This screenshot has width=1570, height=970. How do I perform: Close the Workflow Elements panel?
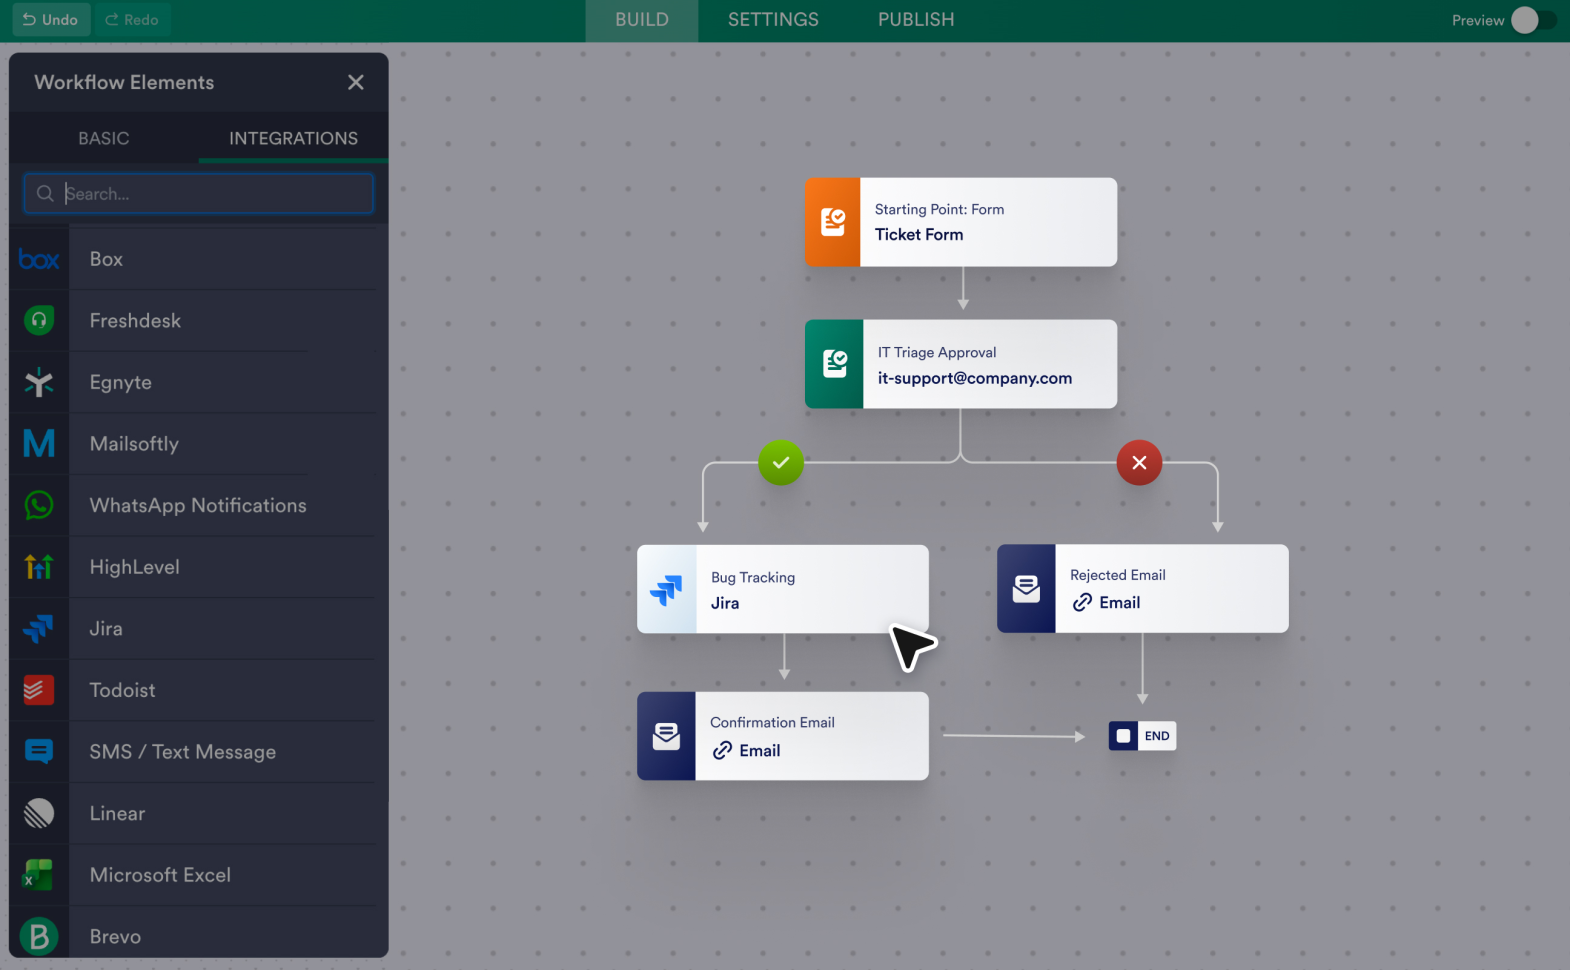(x=356, y=83)
